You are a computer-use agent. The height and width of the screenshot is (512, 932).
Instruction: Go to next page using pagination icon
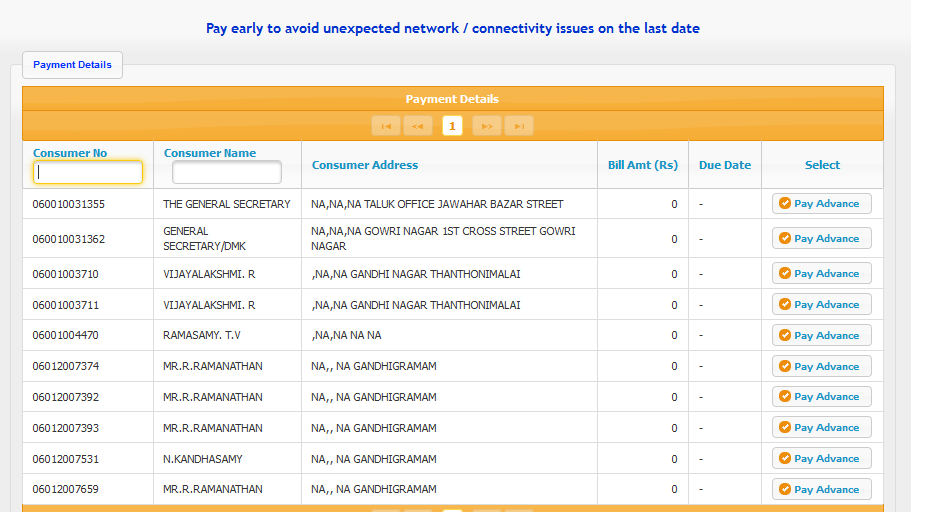(486, 126)
